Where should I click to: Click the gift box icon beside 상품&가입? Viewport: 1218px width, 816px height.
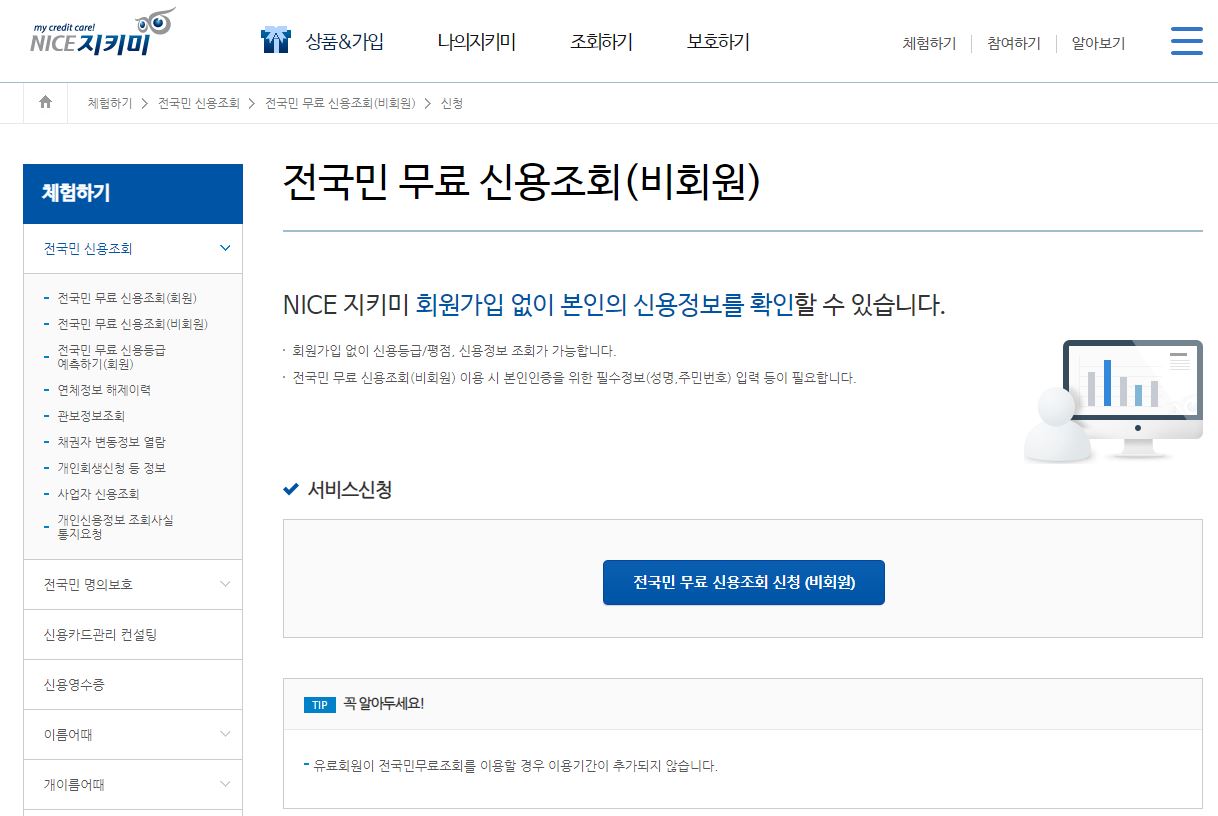tap(275, 41)
